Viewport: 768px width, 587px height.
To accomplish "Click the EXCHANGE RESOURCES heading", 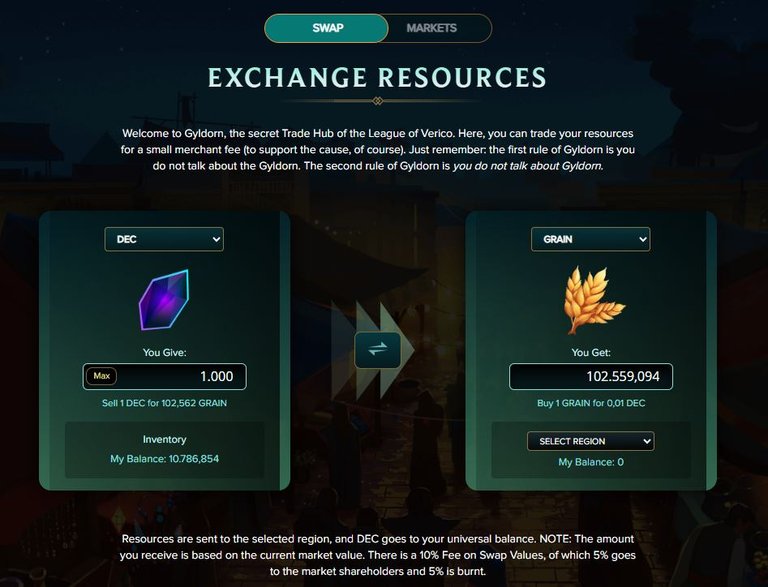I will coord(377,77).
